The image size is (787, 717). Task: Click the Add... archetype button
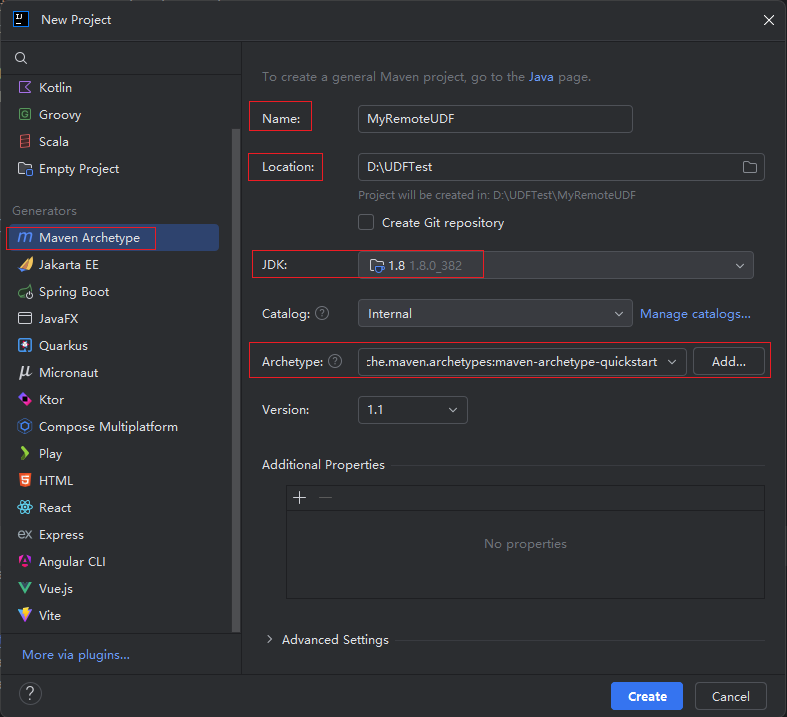[x=728, y=362]
